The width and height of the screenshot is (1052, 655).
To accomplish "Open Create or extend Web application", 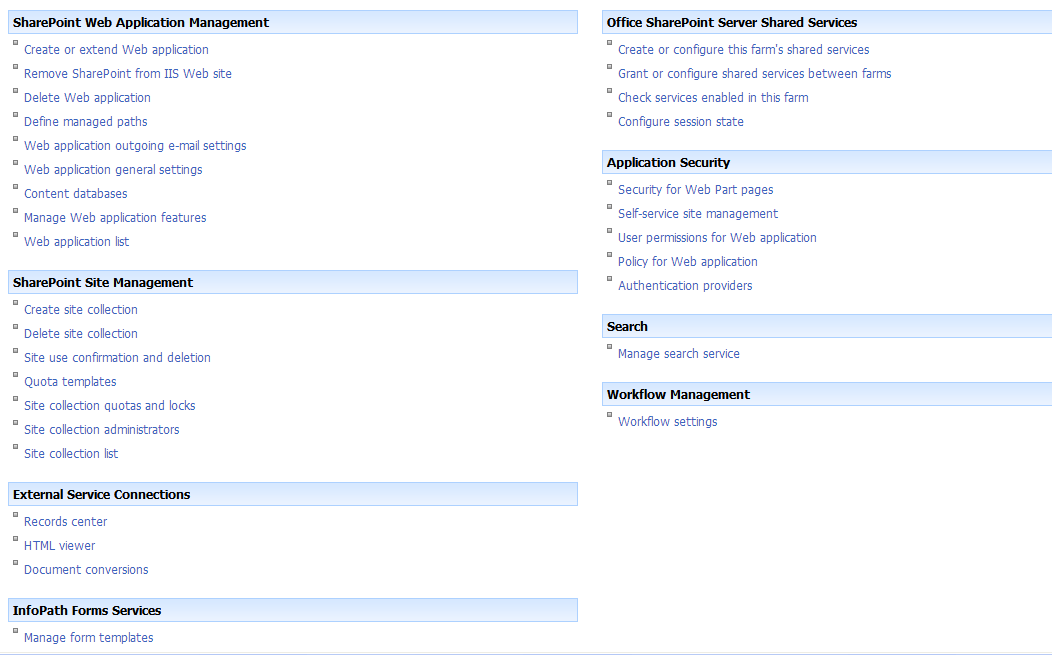I will tap(116, 50).
